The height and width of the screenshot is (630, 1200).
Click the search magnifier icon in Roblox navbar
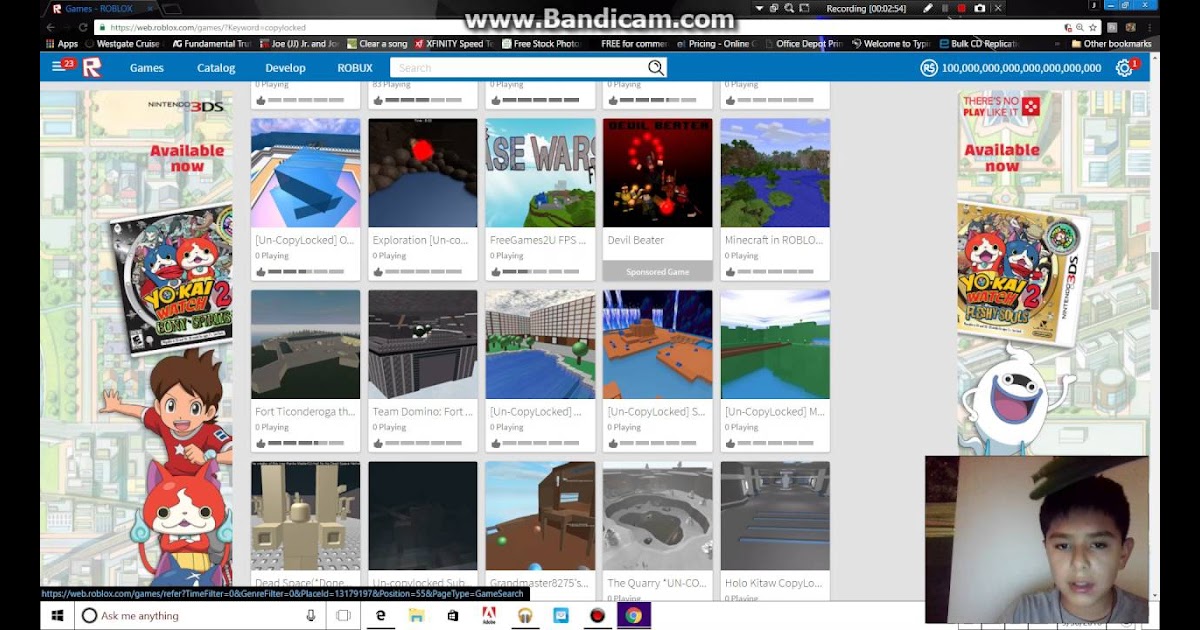[x=655, y=68]
